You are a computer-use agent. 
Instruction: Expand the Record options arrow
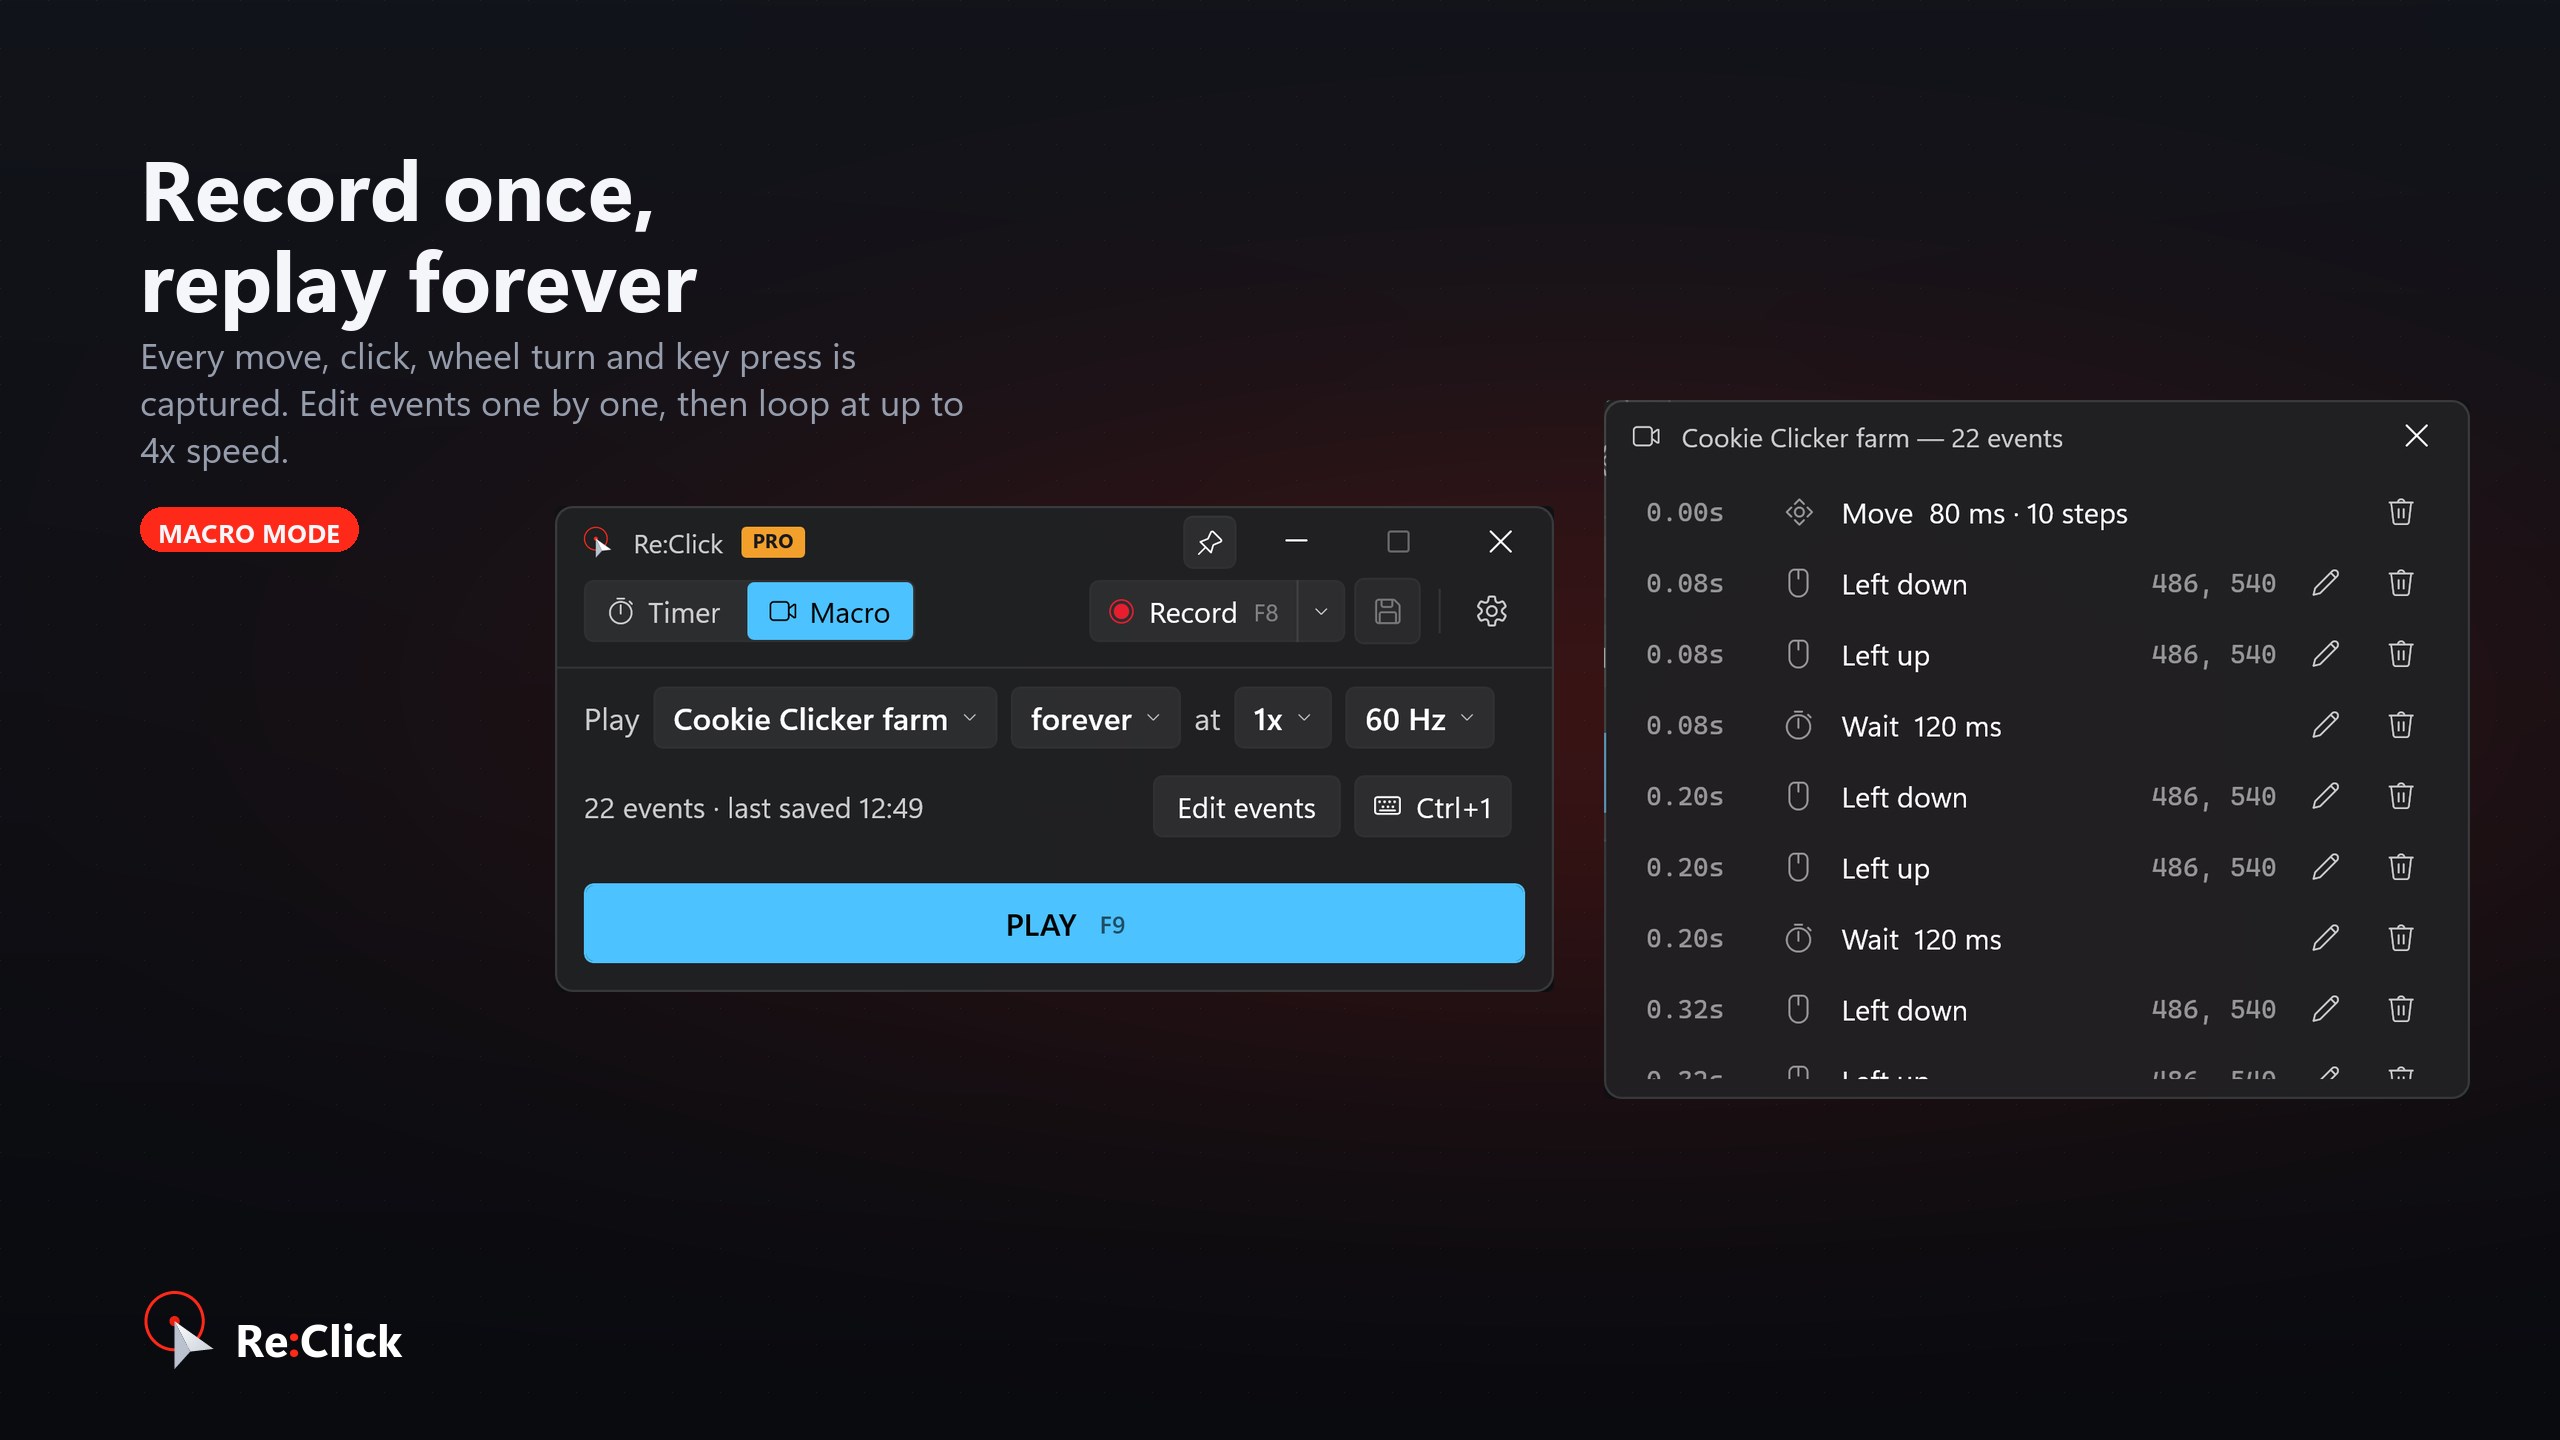coord(1321,612)
